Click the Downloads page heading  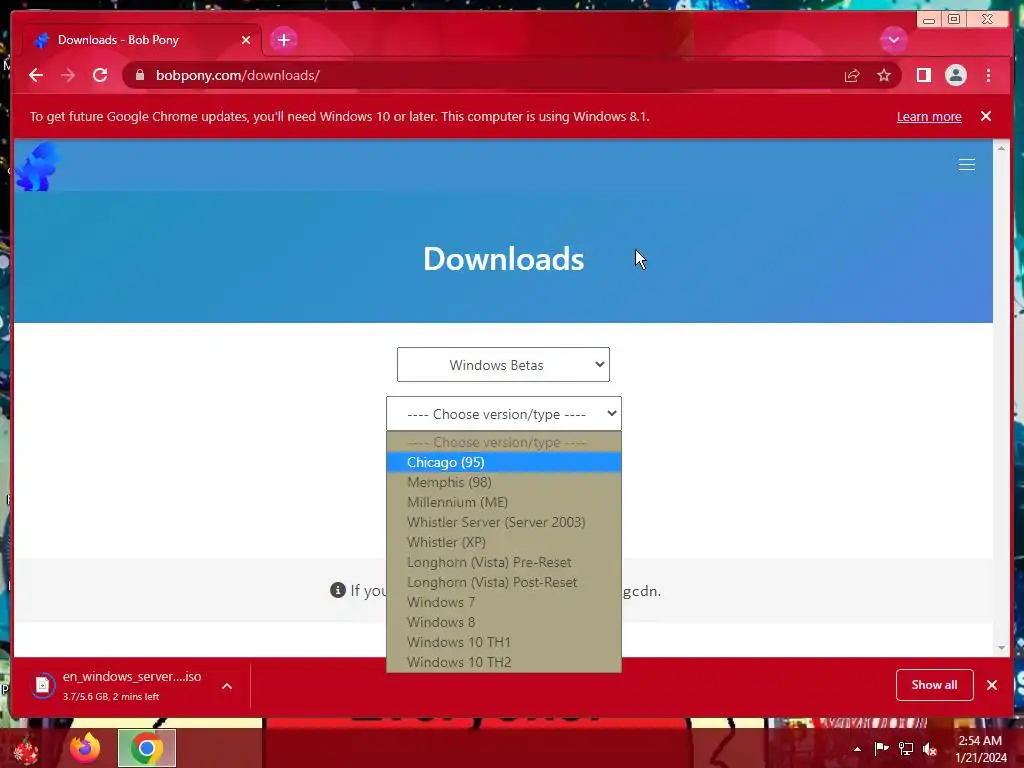pyautogui.click(x=504, y=259)
